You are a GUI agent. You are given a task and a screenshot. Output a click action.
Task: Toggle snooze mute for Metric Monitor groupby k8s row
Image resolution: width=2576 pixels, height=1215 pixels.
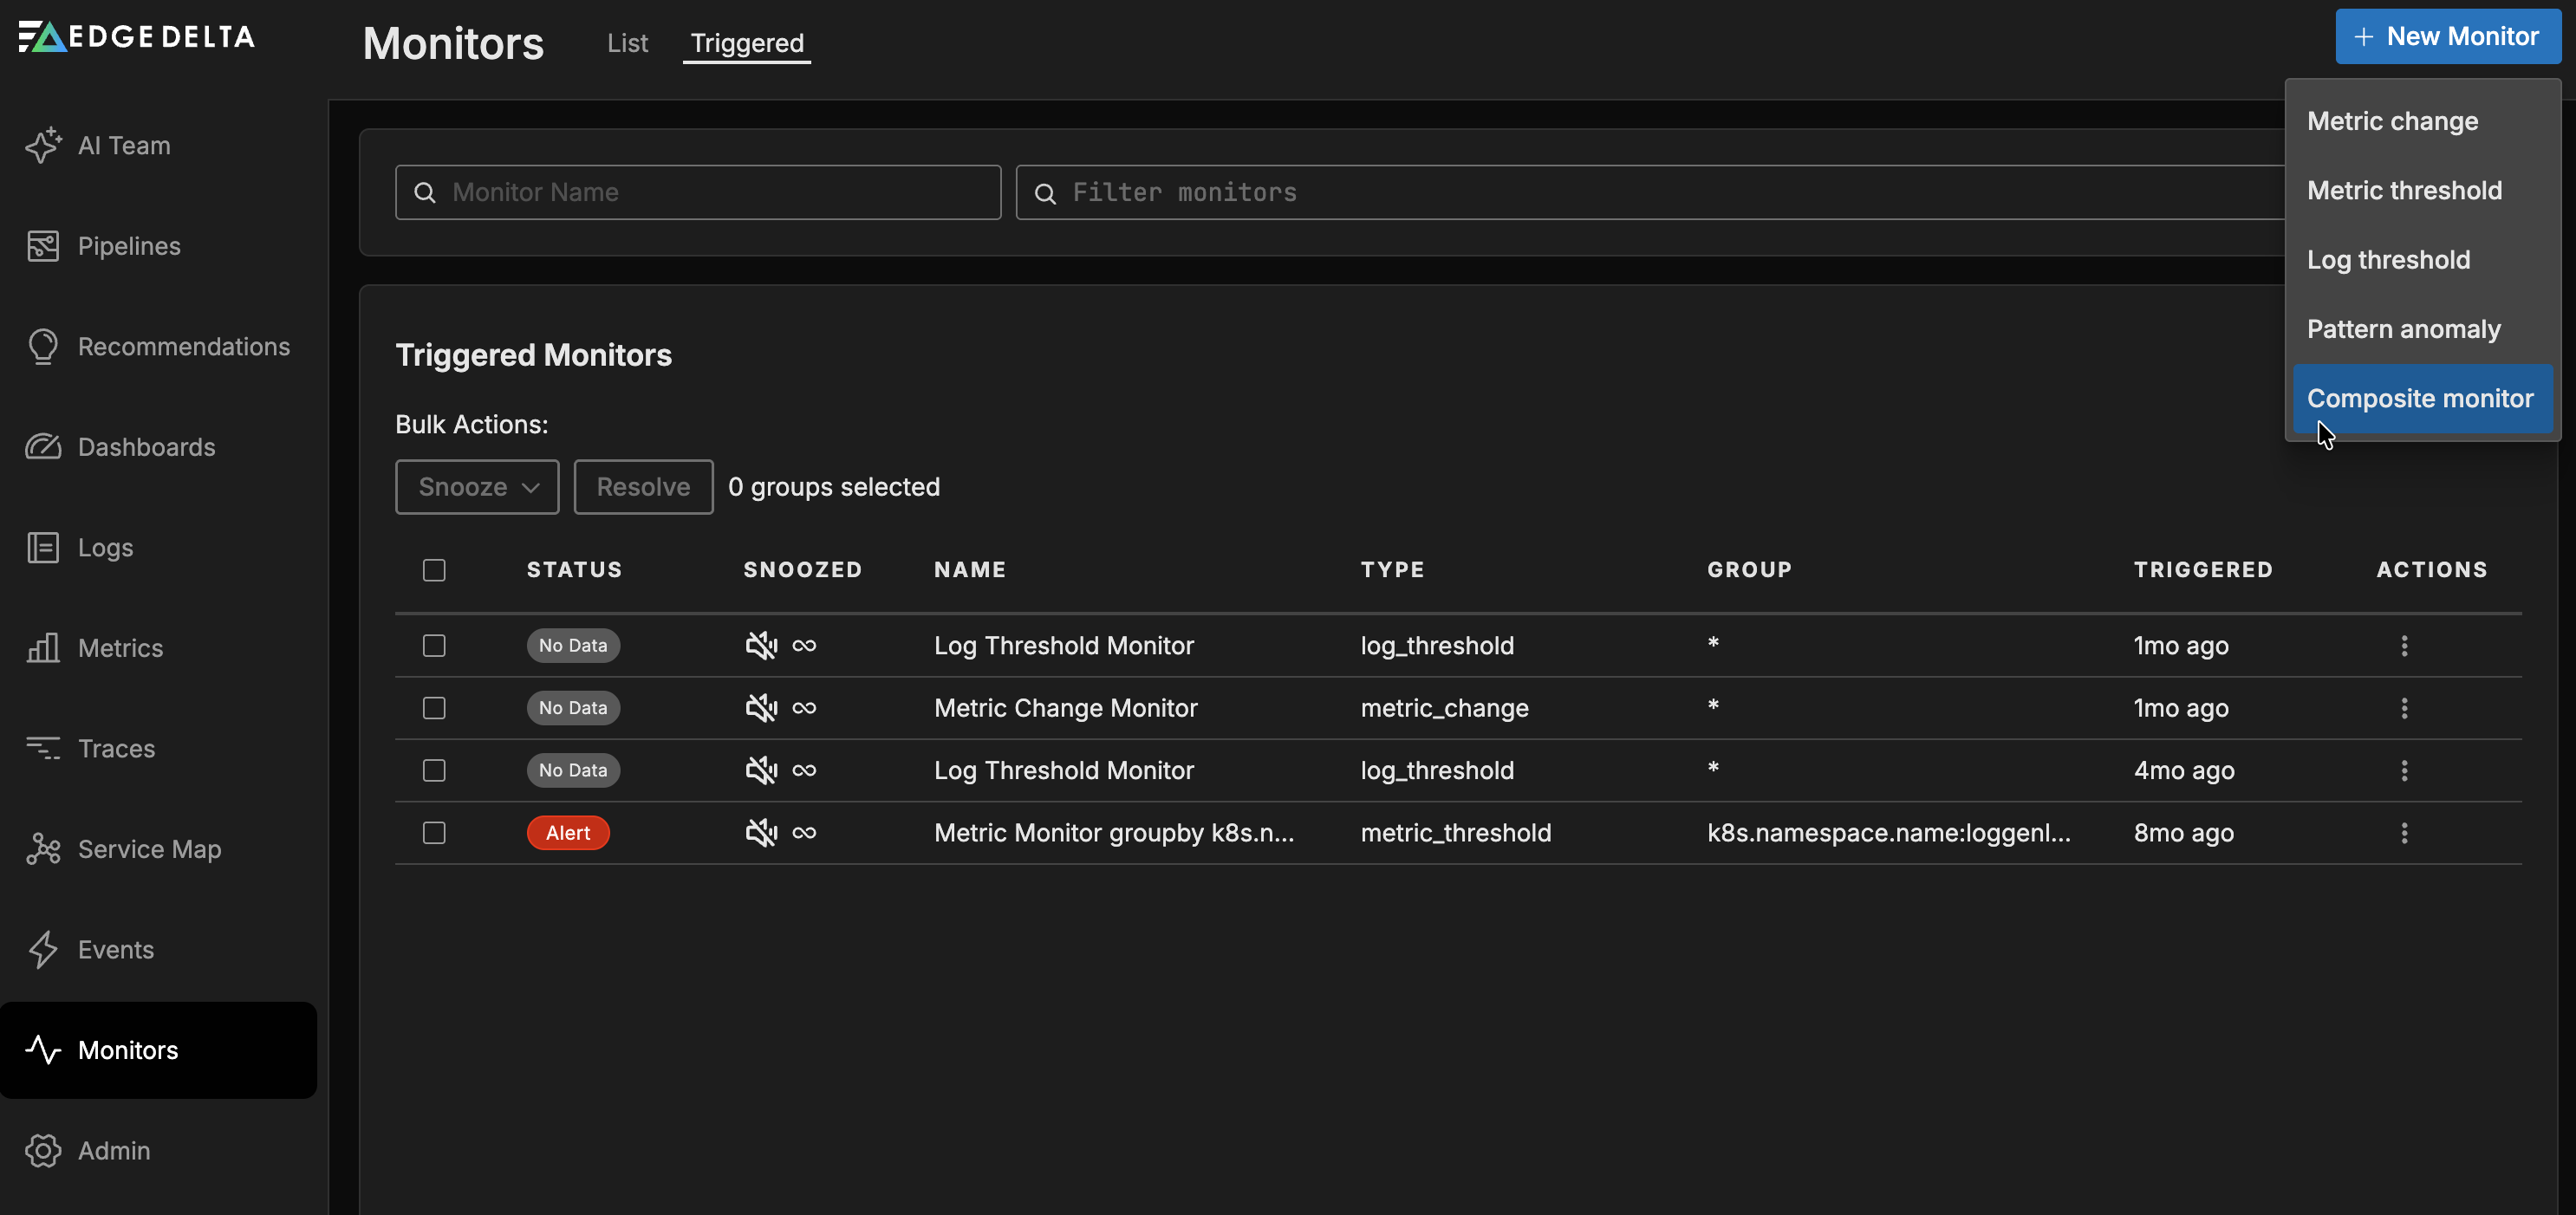click(x=761, y=832)
